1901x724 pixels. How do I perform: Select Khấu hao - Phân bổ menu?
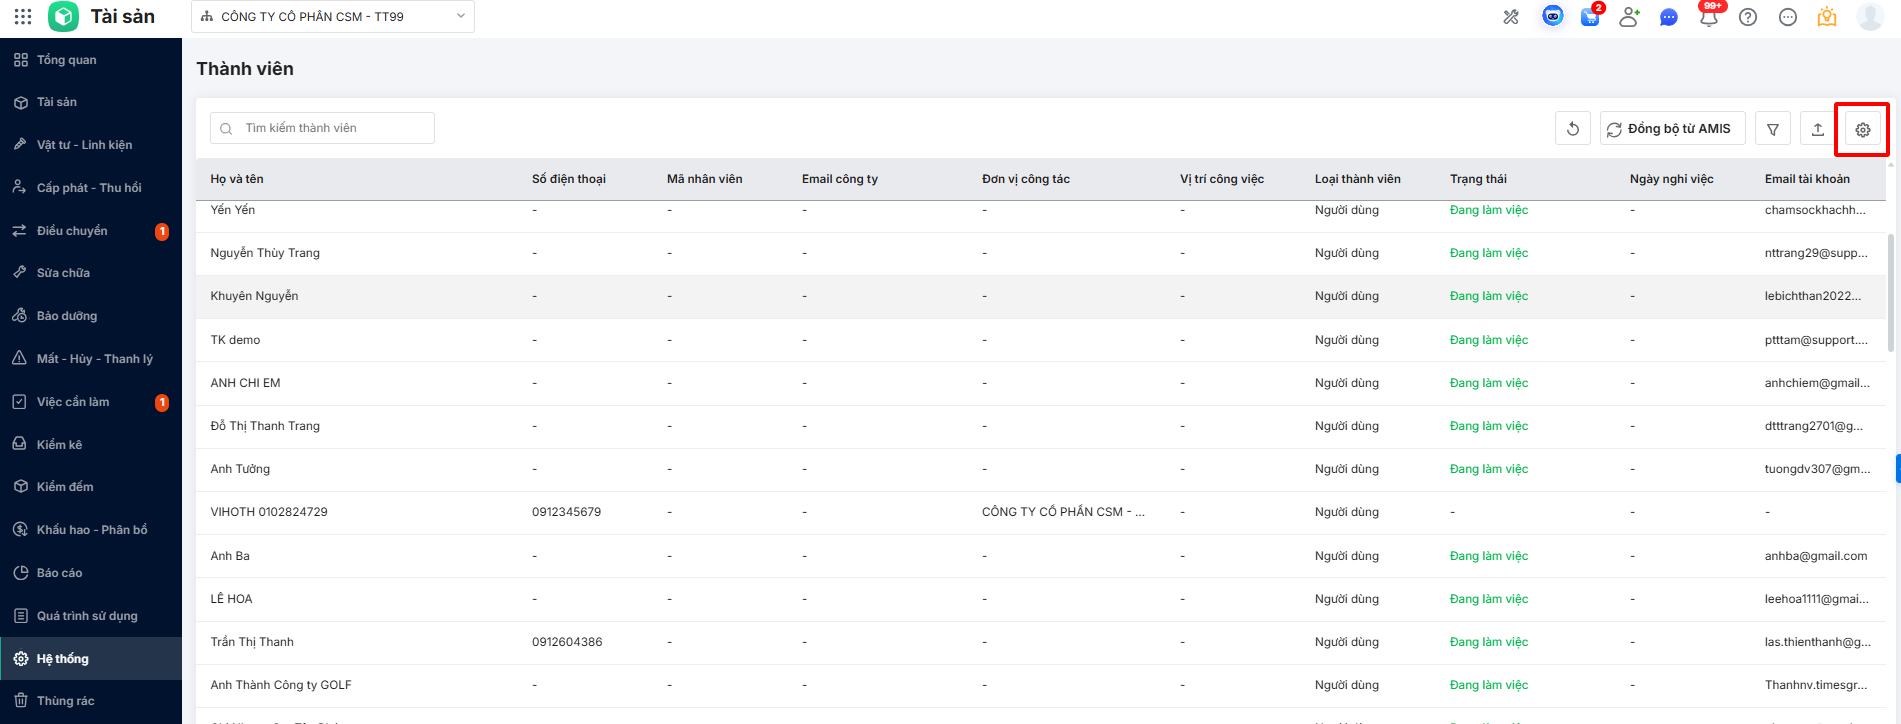pos(92,530)
